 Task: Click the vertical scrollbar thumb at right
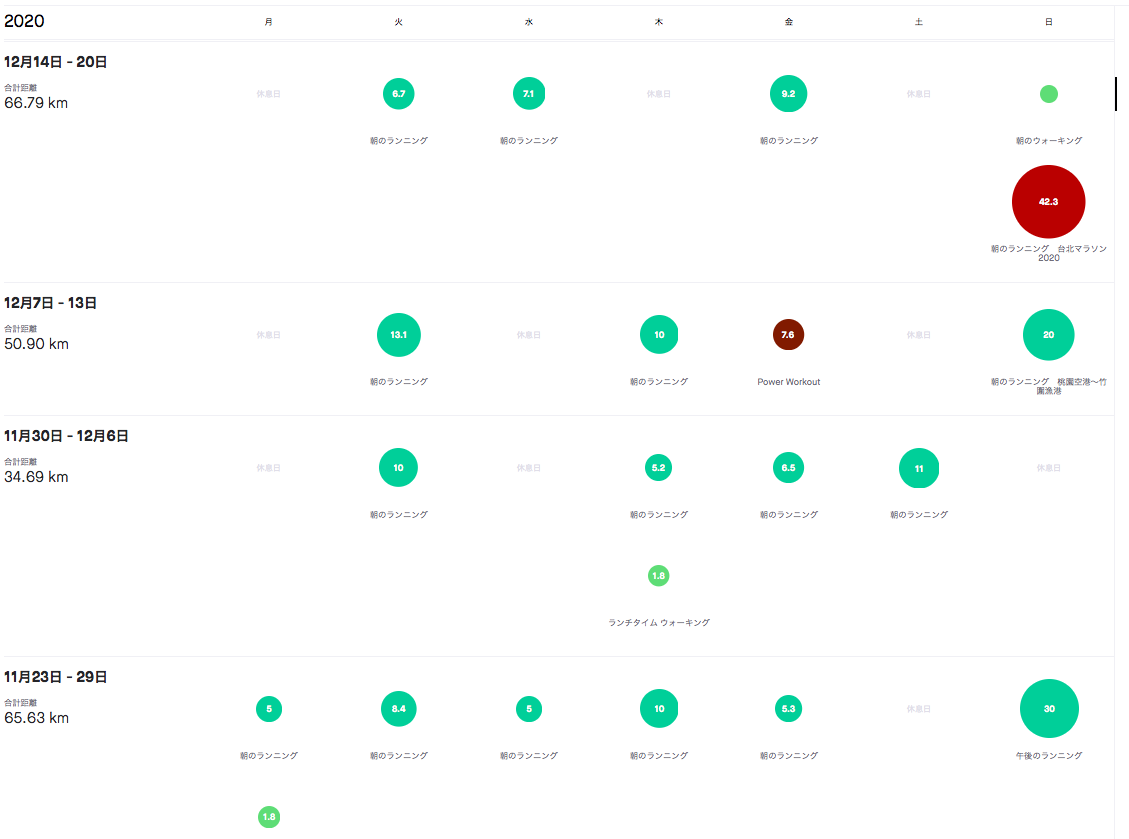[1115, 94]
